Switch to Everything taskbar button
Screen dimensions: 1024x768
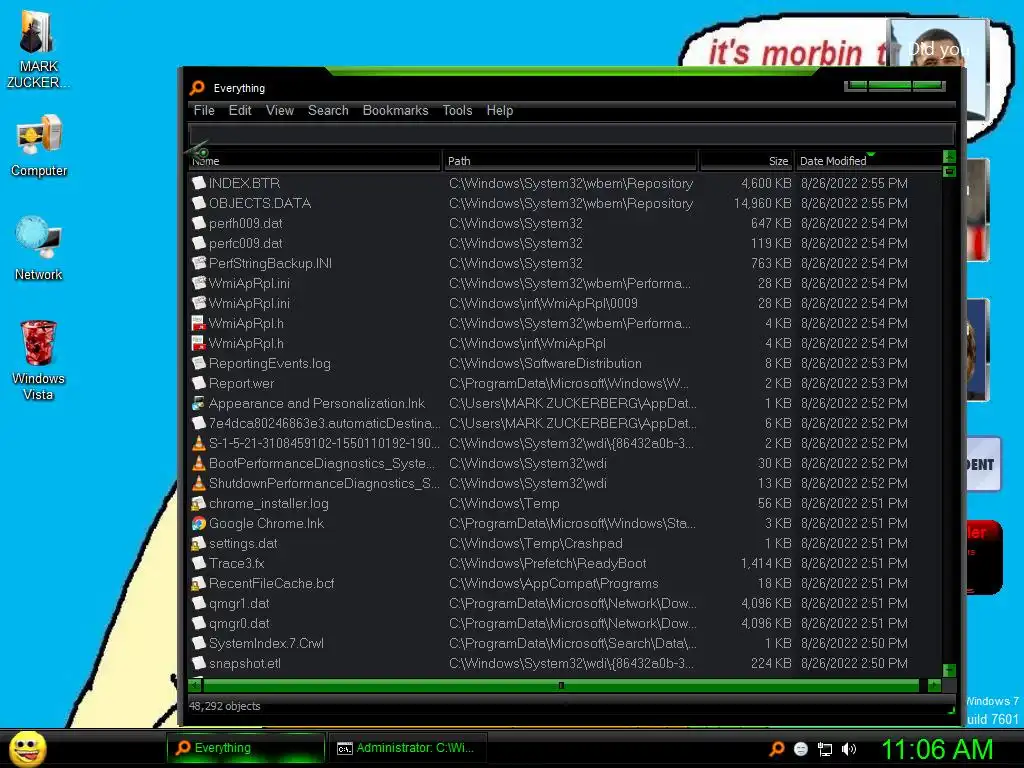coord(246,748)
